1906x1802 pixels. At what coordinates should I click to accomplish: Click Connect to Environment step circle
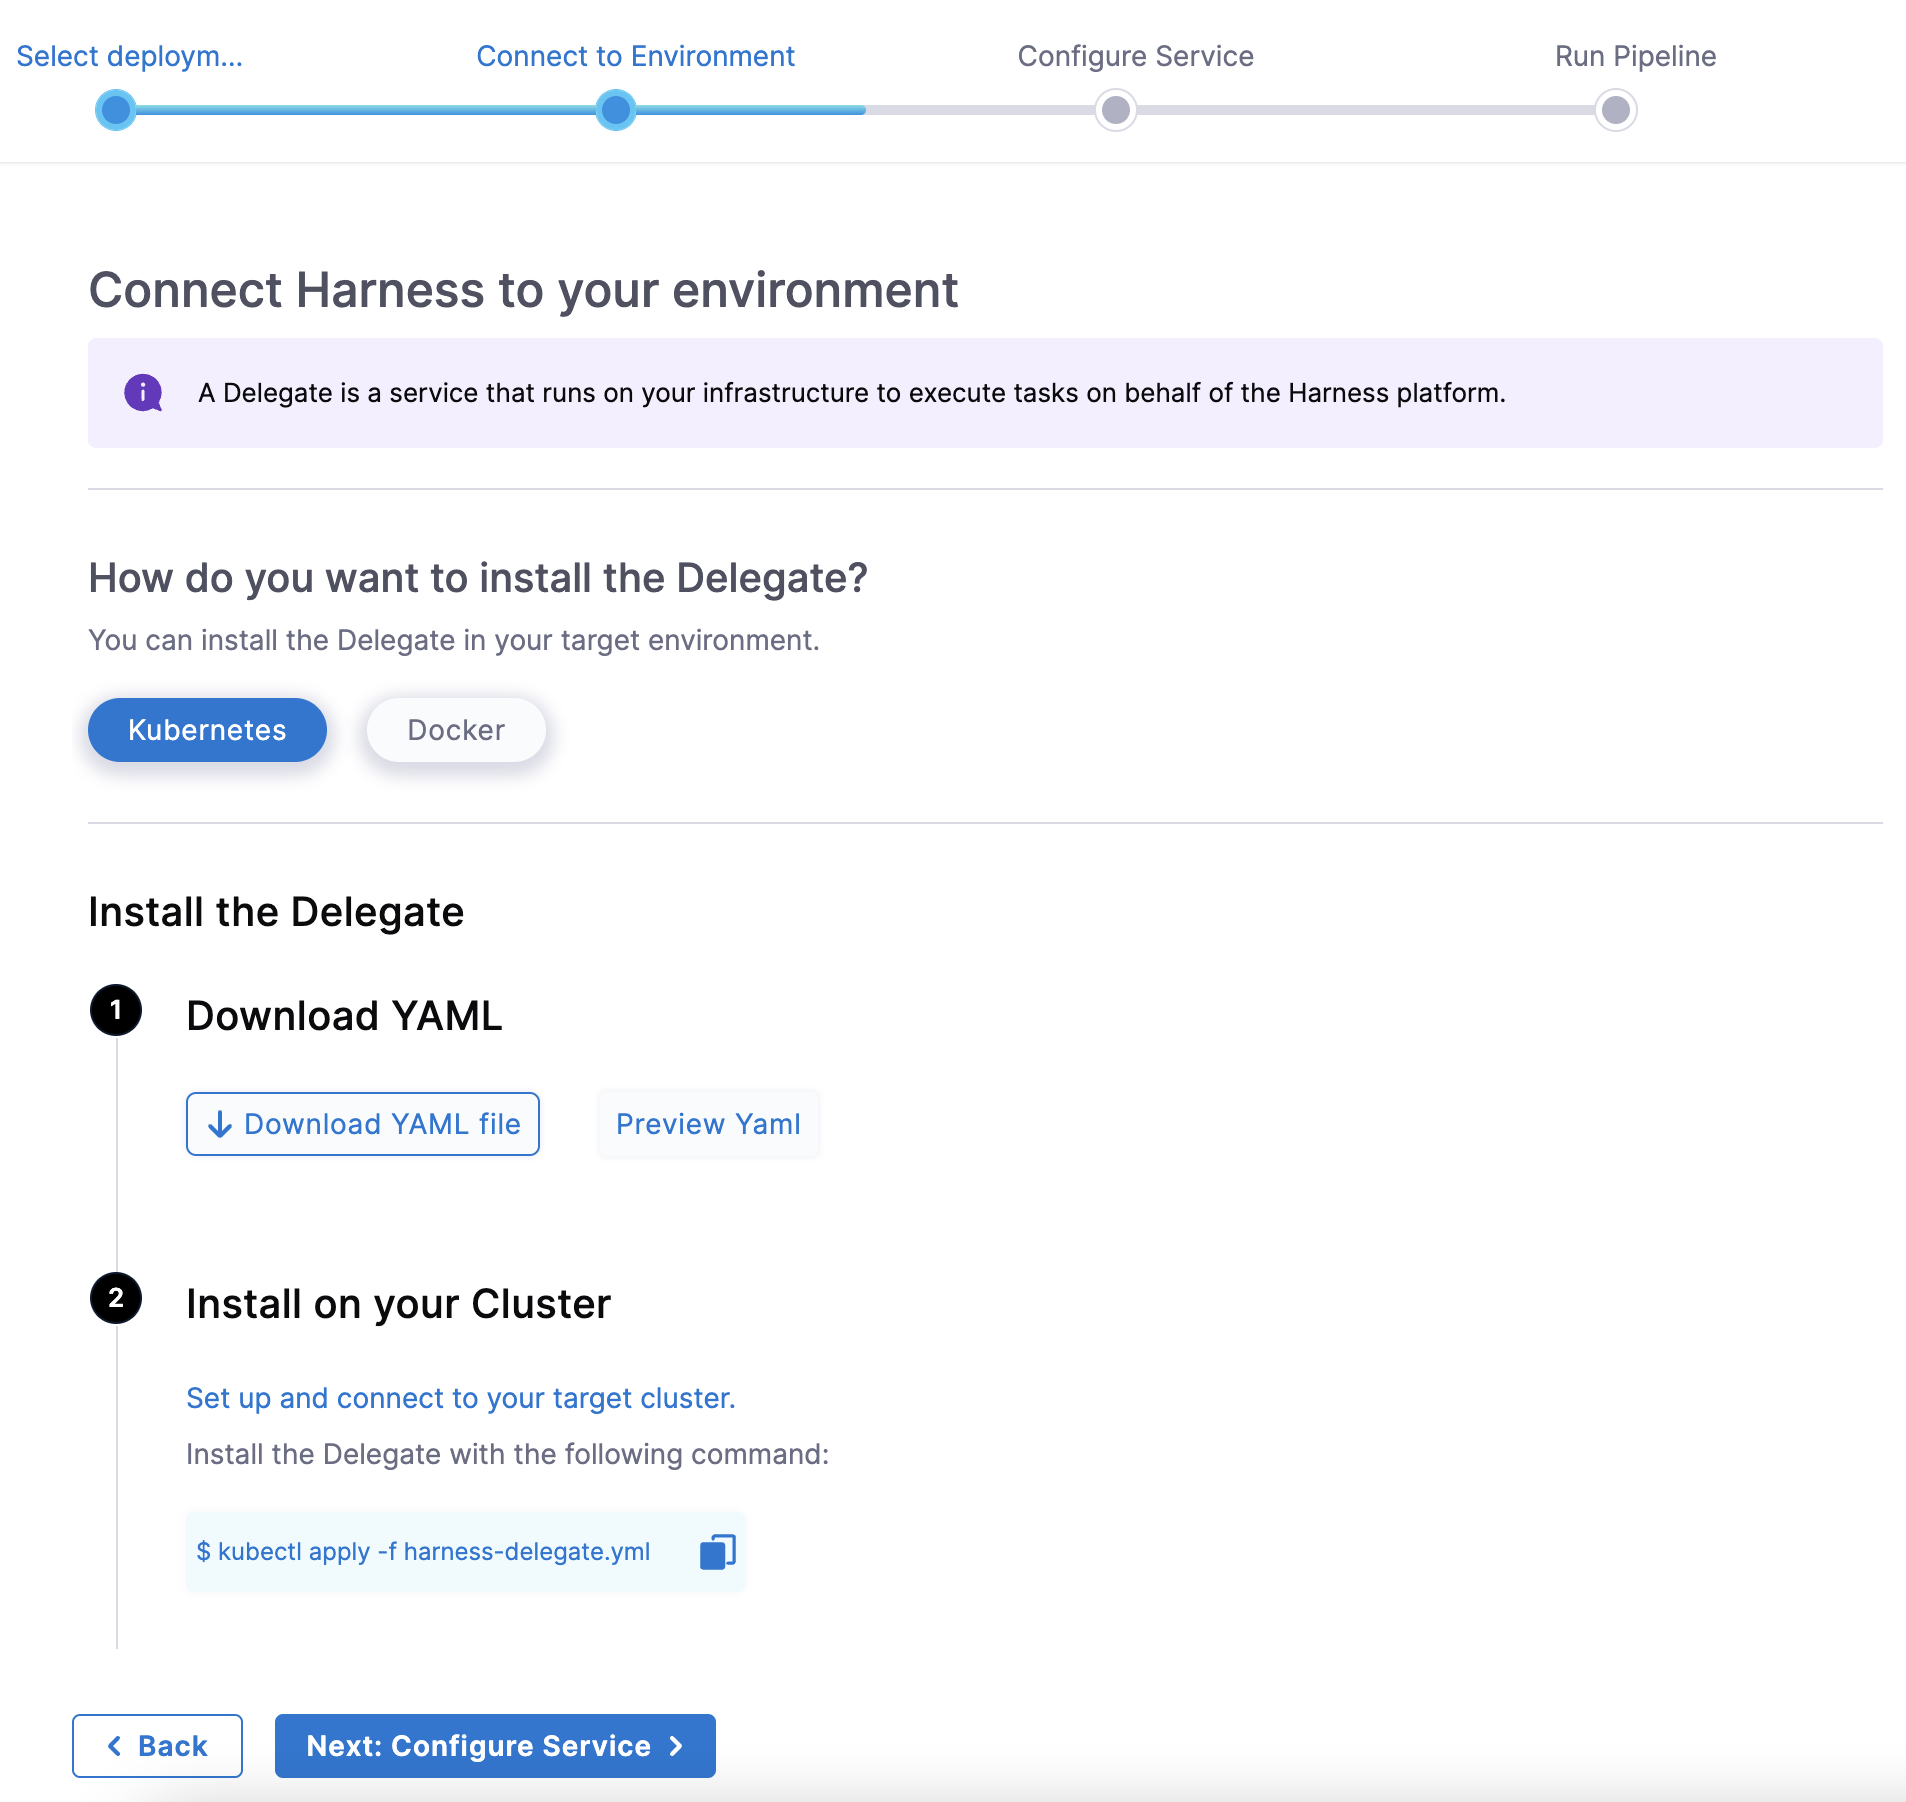pos(616,110)
